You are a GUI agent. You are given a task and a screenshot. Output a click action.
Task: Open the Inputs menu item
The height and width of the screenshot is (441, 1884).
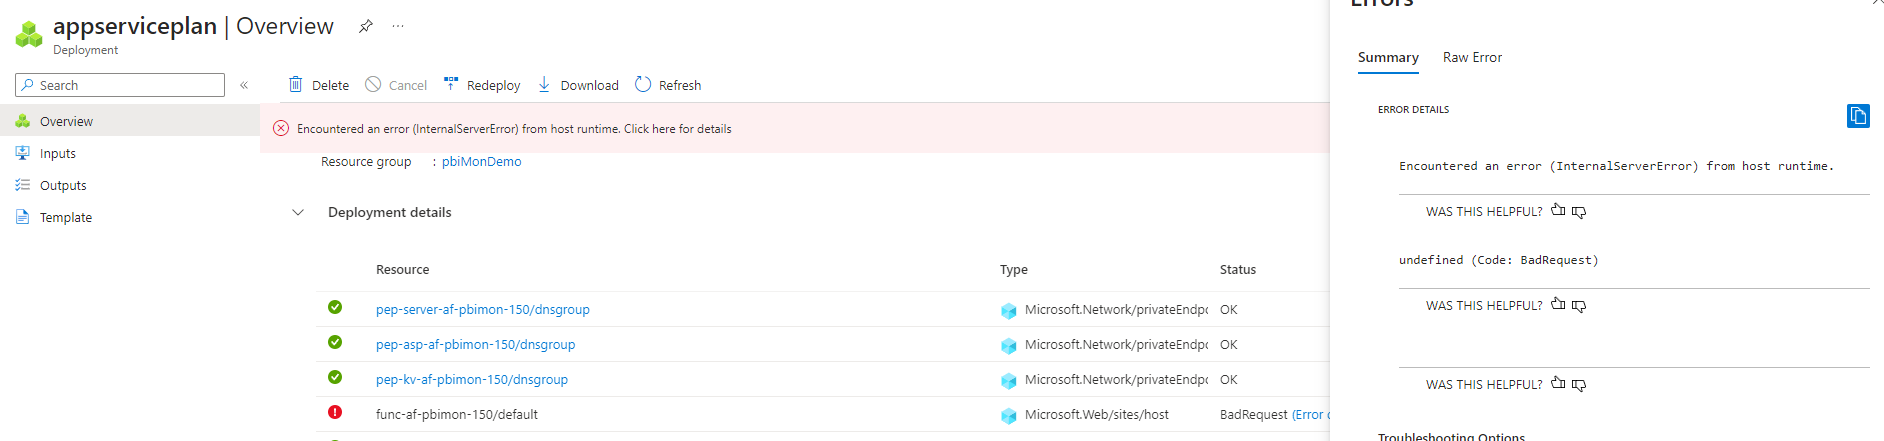point(130,153)
